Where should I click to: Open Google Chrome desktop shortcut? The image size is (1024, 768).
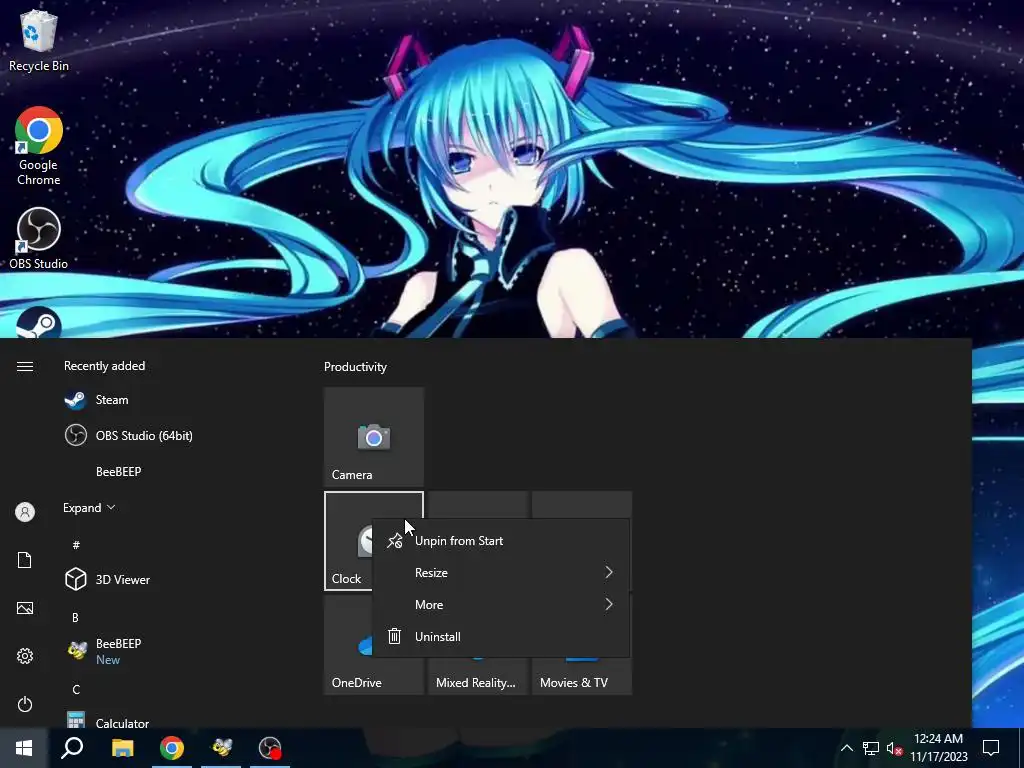(x=39, y=146)
